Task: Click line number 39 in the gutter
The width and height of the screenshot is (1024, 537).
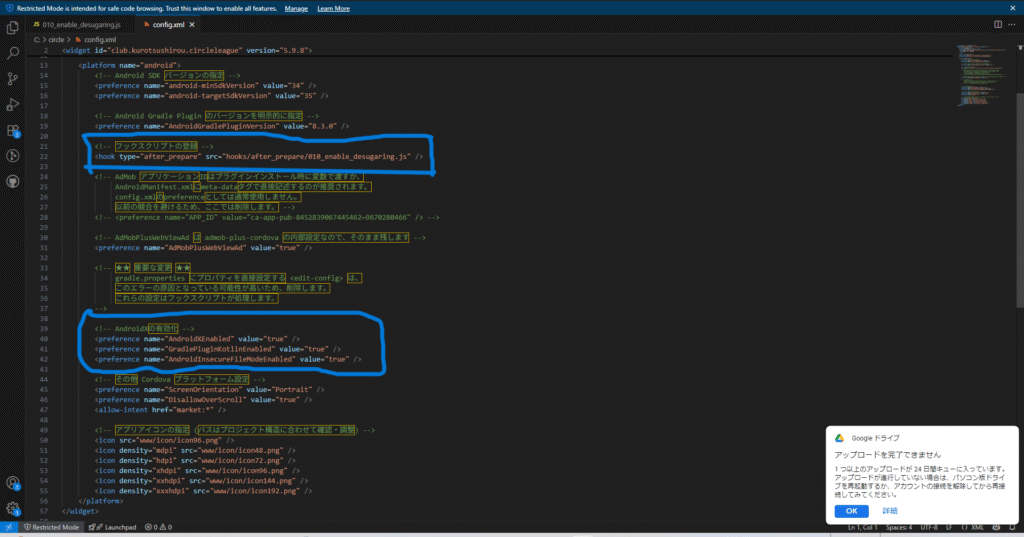Action: [x=44, y=329]
